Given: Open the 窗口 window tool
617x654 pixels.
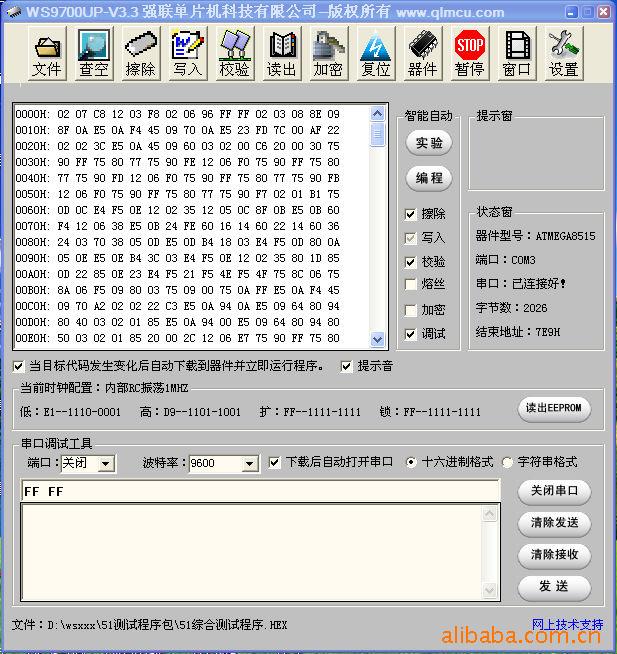Looking at the screenshot, I should click(517, 54).
